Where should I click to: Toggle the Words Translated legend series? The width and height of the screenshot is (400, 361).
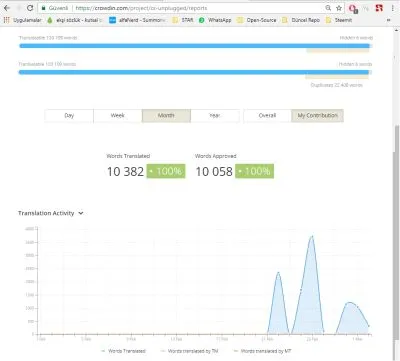[123, 351]
